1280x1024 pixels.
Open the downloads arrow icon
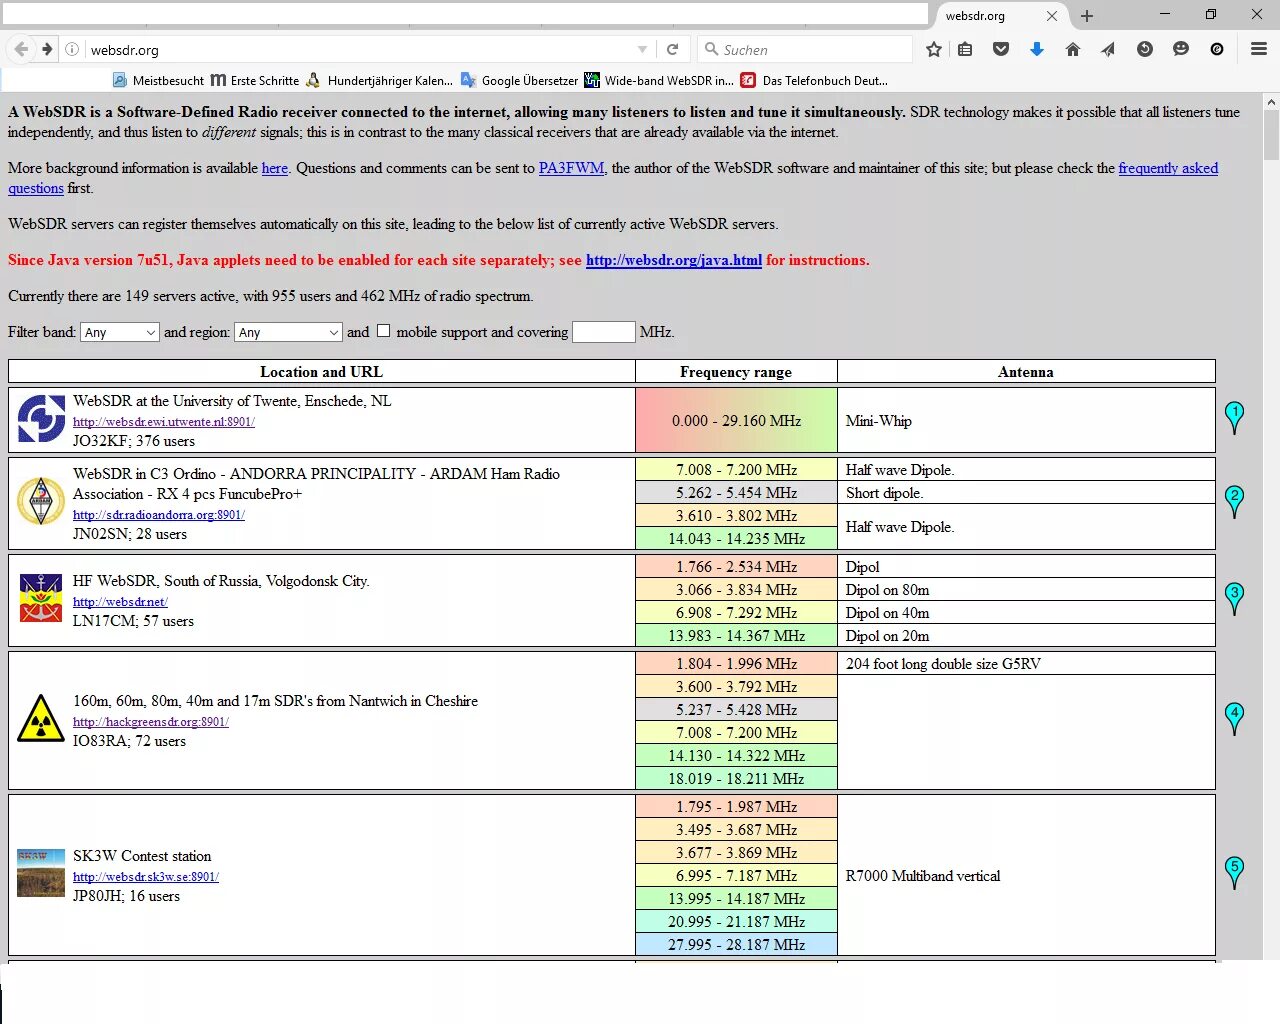click(1037, 49)
